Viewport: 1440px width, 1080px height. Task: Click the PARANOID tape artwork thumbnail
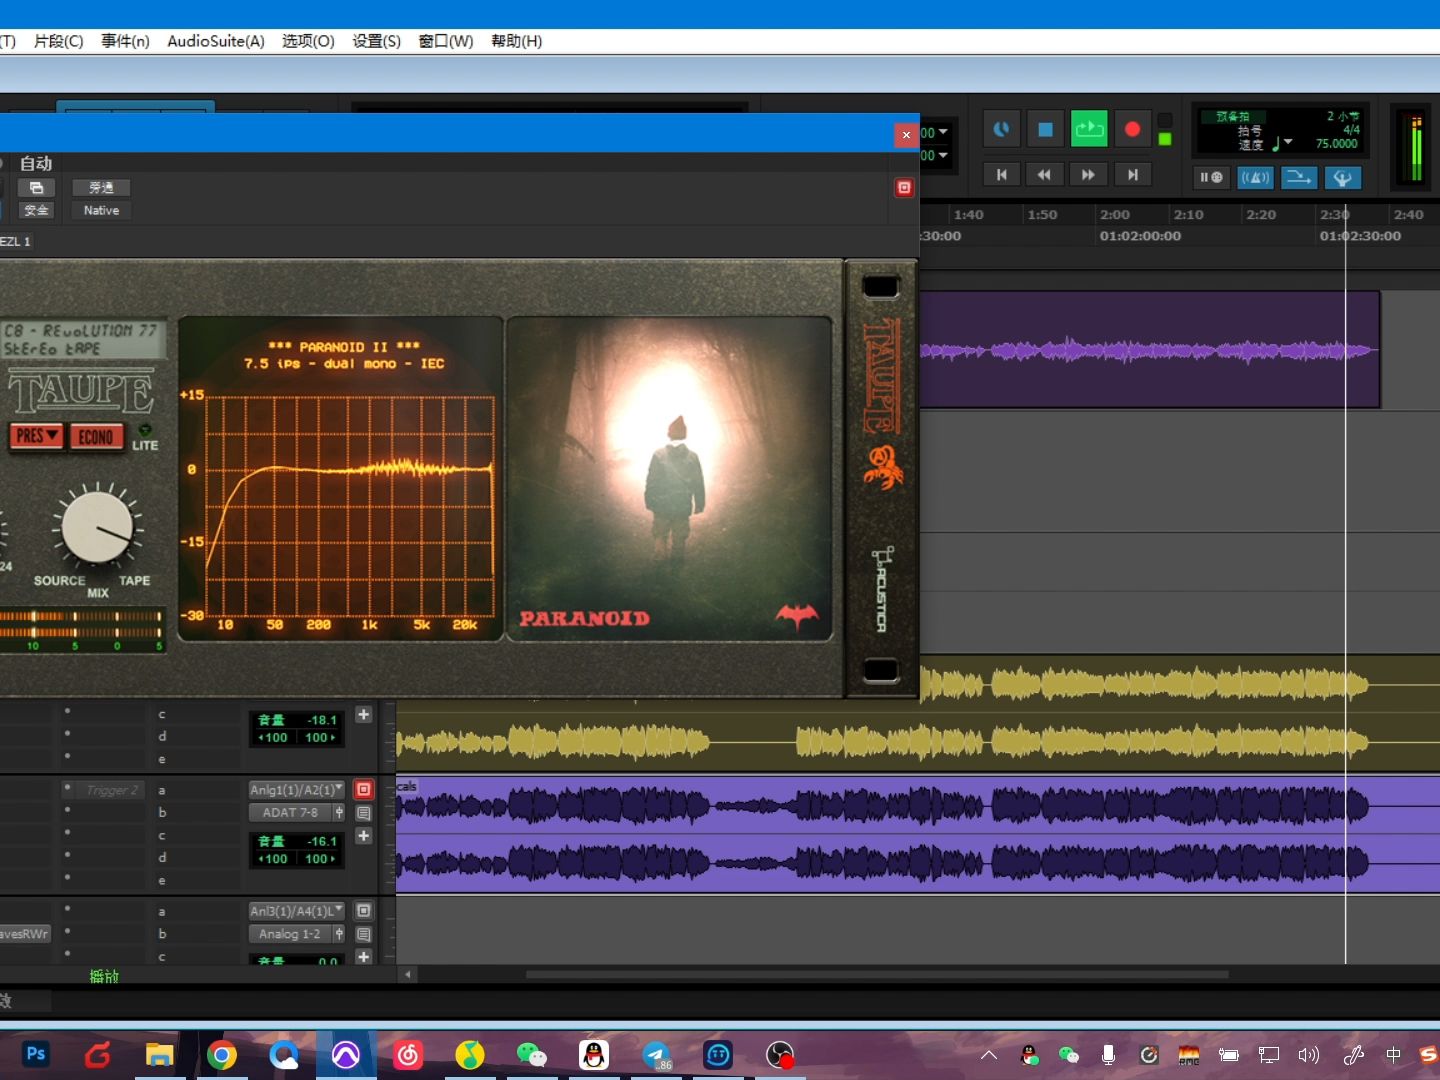tap(669, 478)
